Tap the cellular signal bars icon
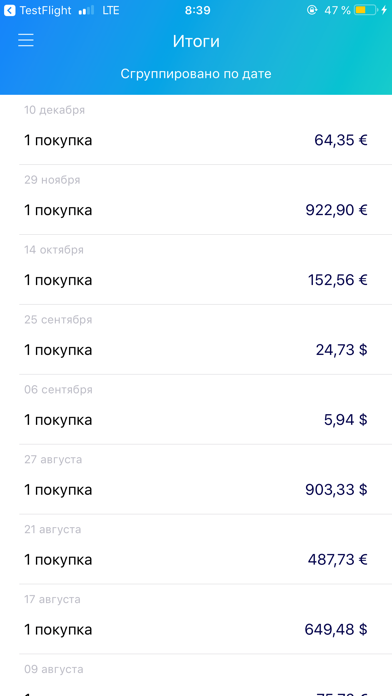Viewport: 392px width, 696px height. (x=87, y=11)
